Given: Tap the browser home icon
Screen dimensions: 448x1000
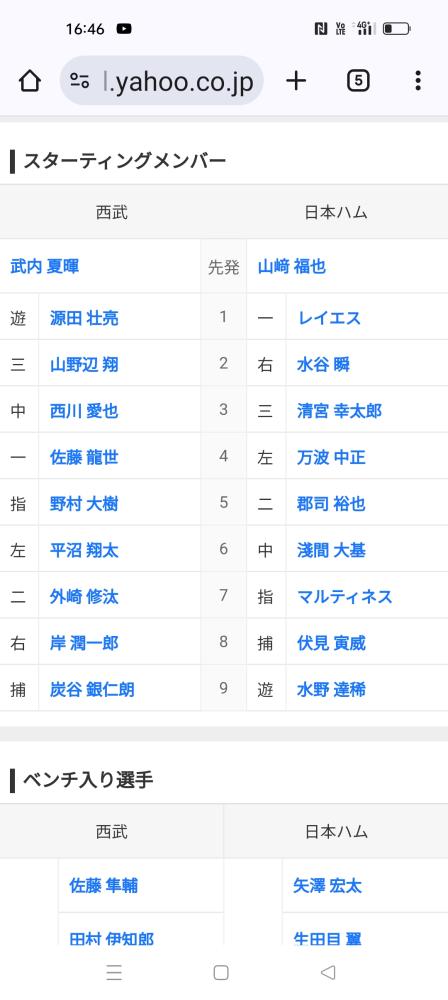Looking at the screenshot, I should tap(30, 81).
